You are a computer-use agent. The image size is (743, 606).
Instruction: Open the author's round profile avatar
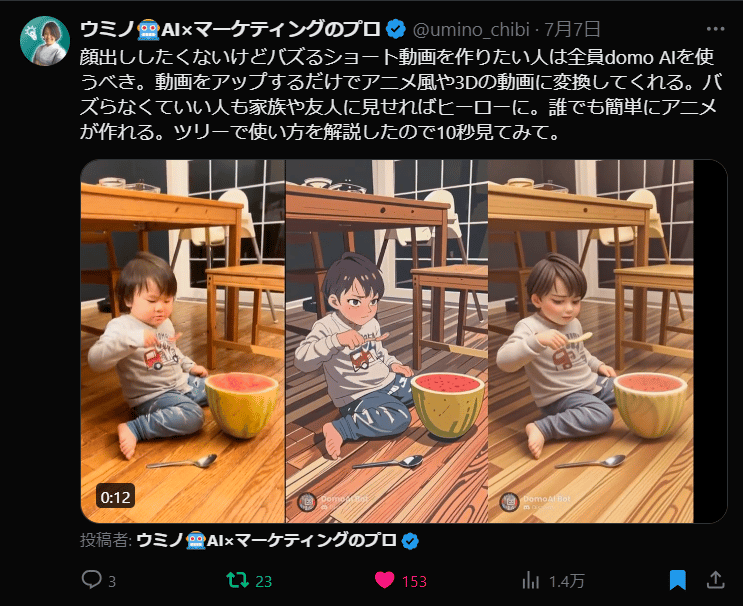point(45,41)
